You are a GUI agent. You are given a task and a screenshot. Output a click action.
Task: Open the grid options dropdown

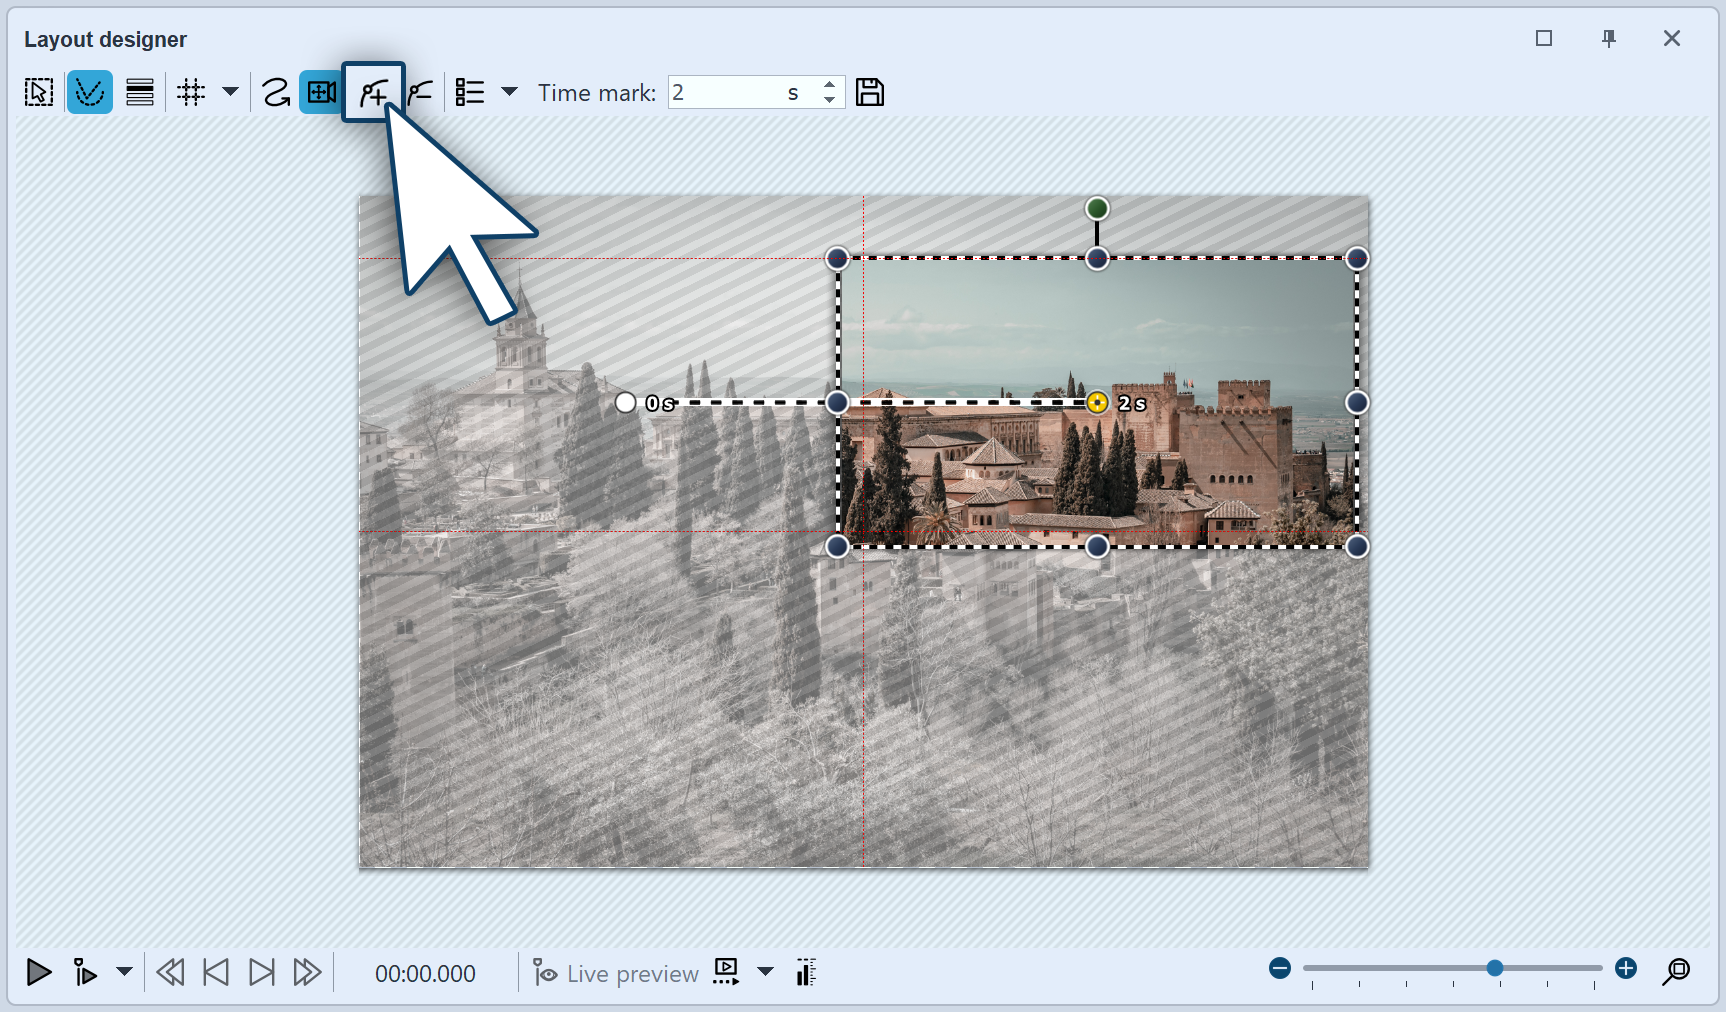231,91
